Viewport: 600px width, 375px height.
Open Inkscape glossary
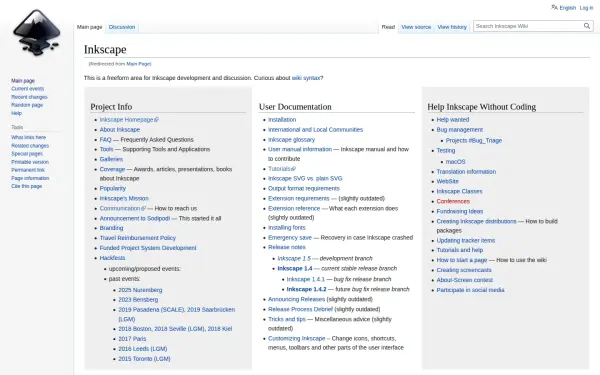tap(292, 140)
